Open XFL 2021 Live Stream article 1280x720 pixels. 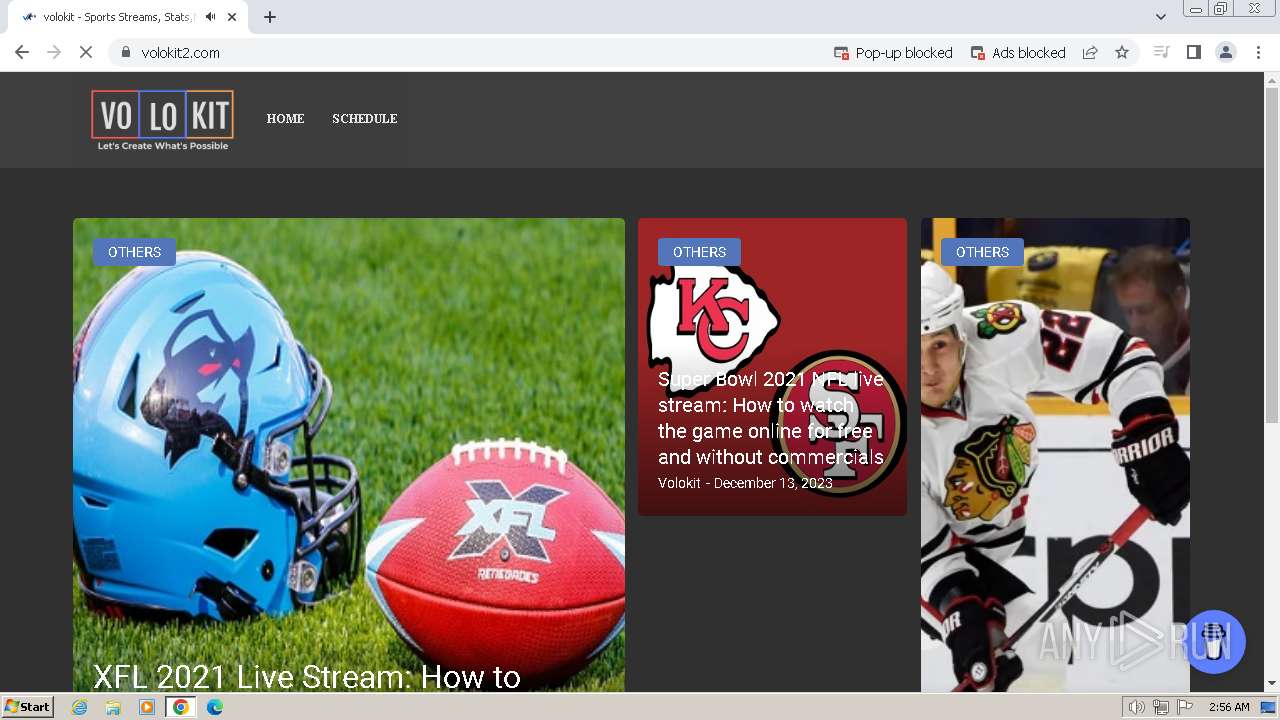(307, 677)
